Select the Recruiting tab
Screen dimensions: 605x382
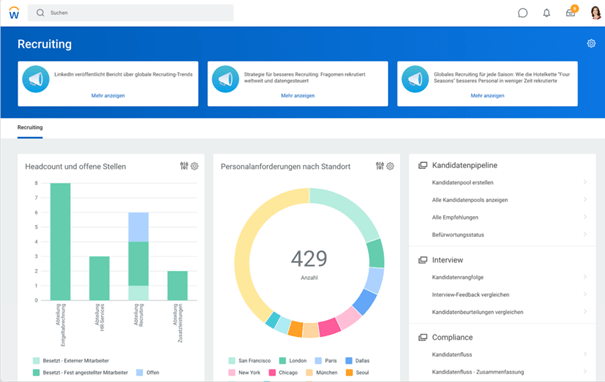[30, 127]
